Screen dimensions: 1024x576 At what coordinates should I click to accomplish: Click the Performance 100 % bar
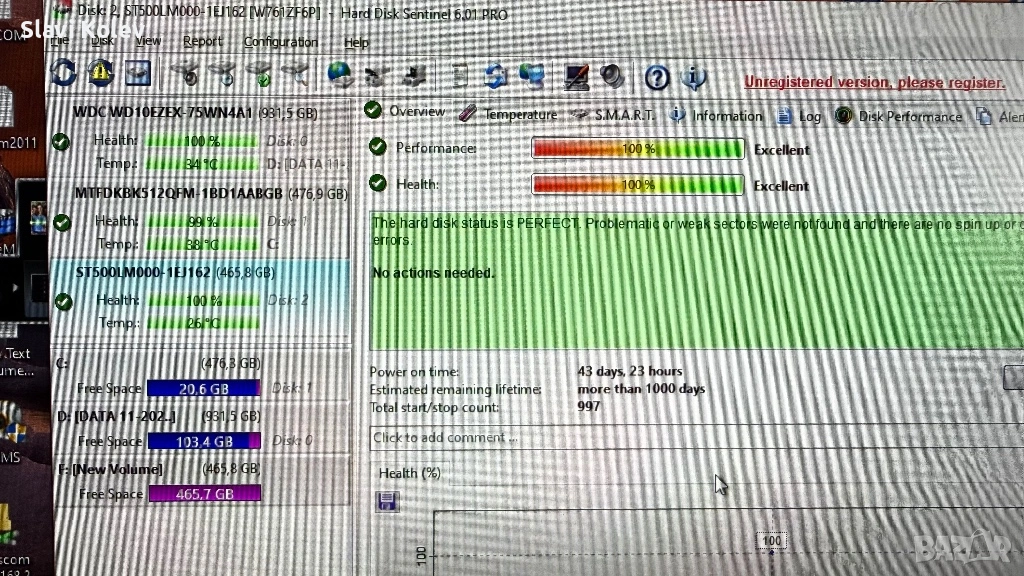(x=638, y=149)
